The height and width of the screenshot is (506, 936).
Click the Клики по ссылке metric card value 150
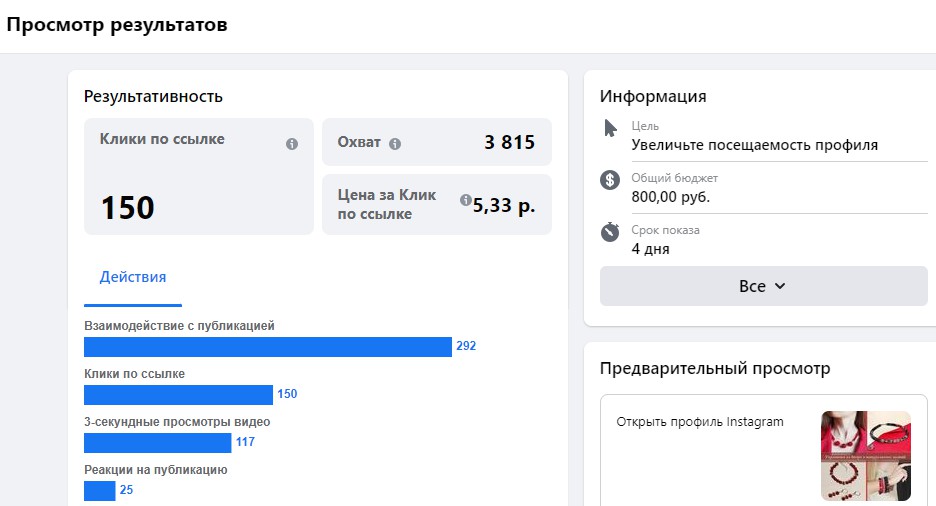pyautogui.click(x=128, y=209)
